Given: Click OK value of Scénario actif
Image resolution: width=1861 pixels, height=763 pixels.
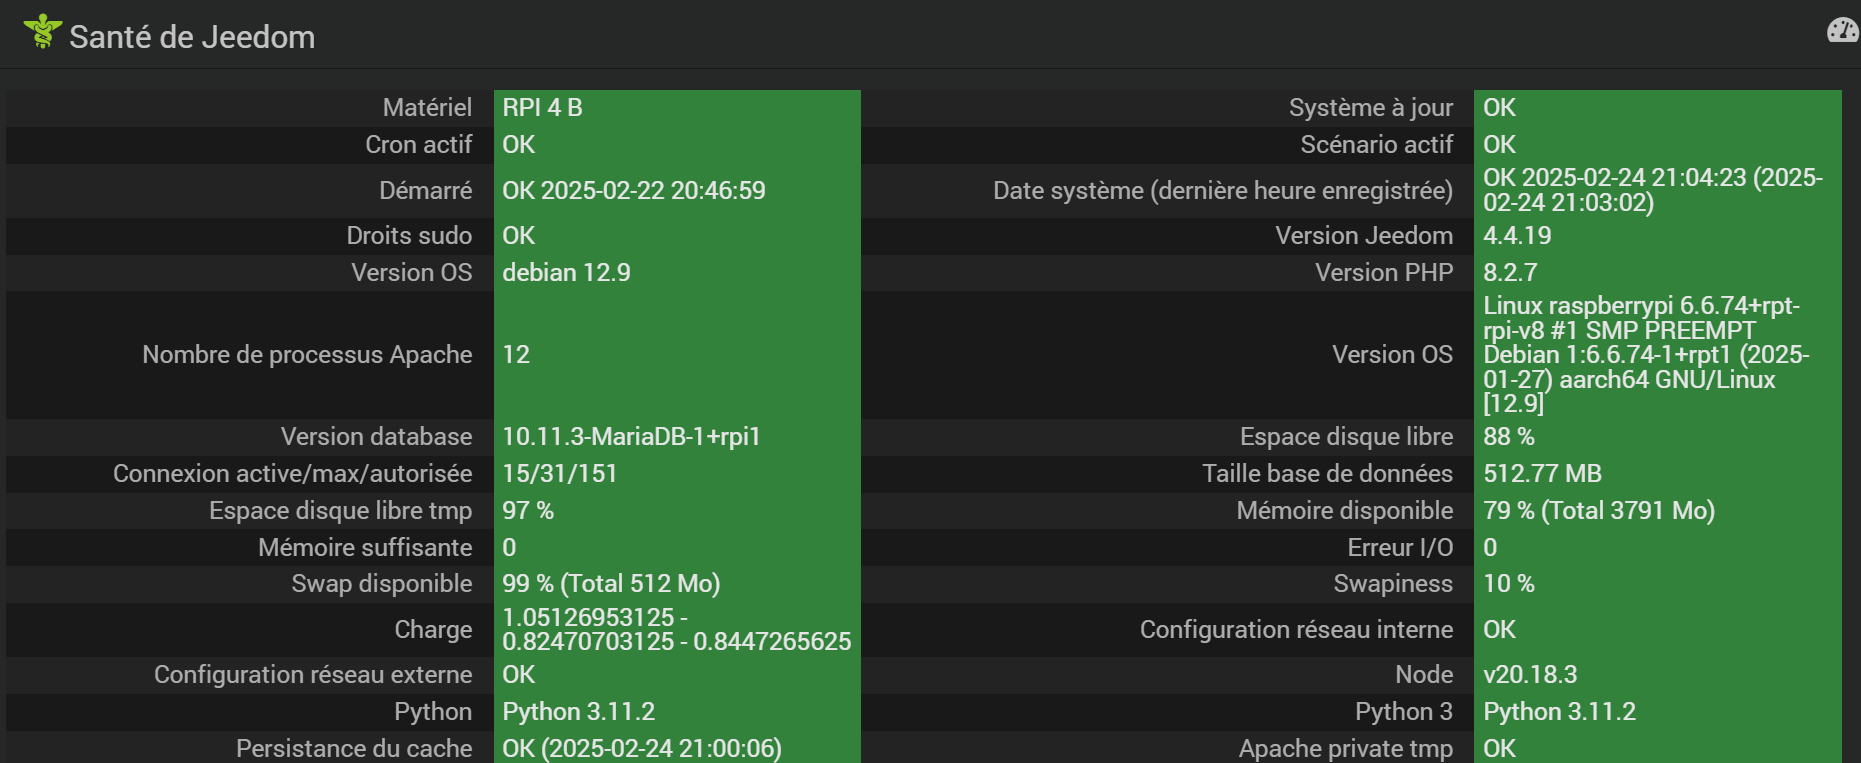Looking at the screenshot, I should pos(1499,144).
